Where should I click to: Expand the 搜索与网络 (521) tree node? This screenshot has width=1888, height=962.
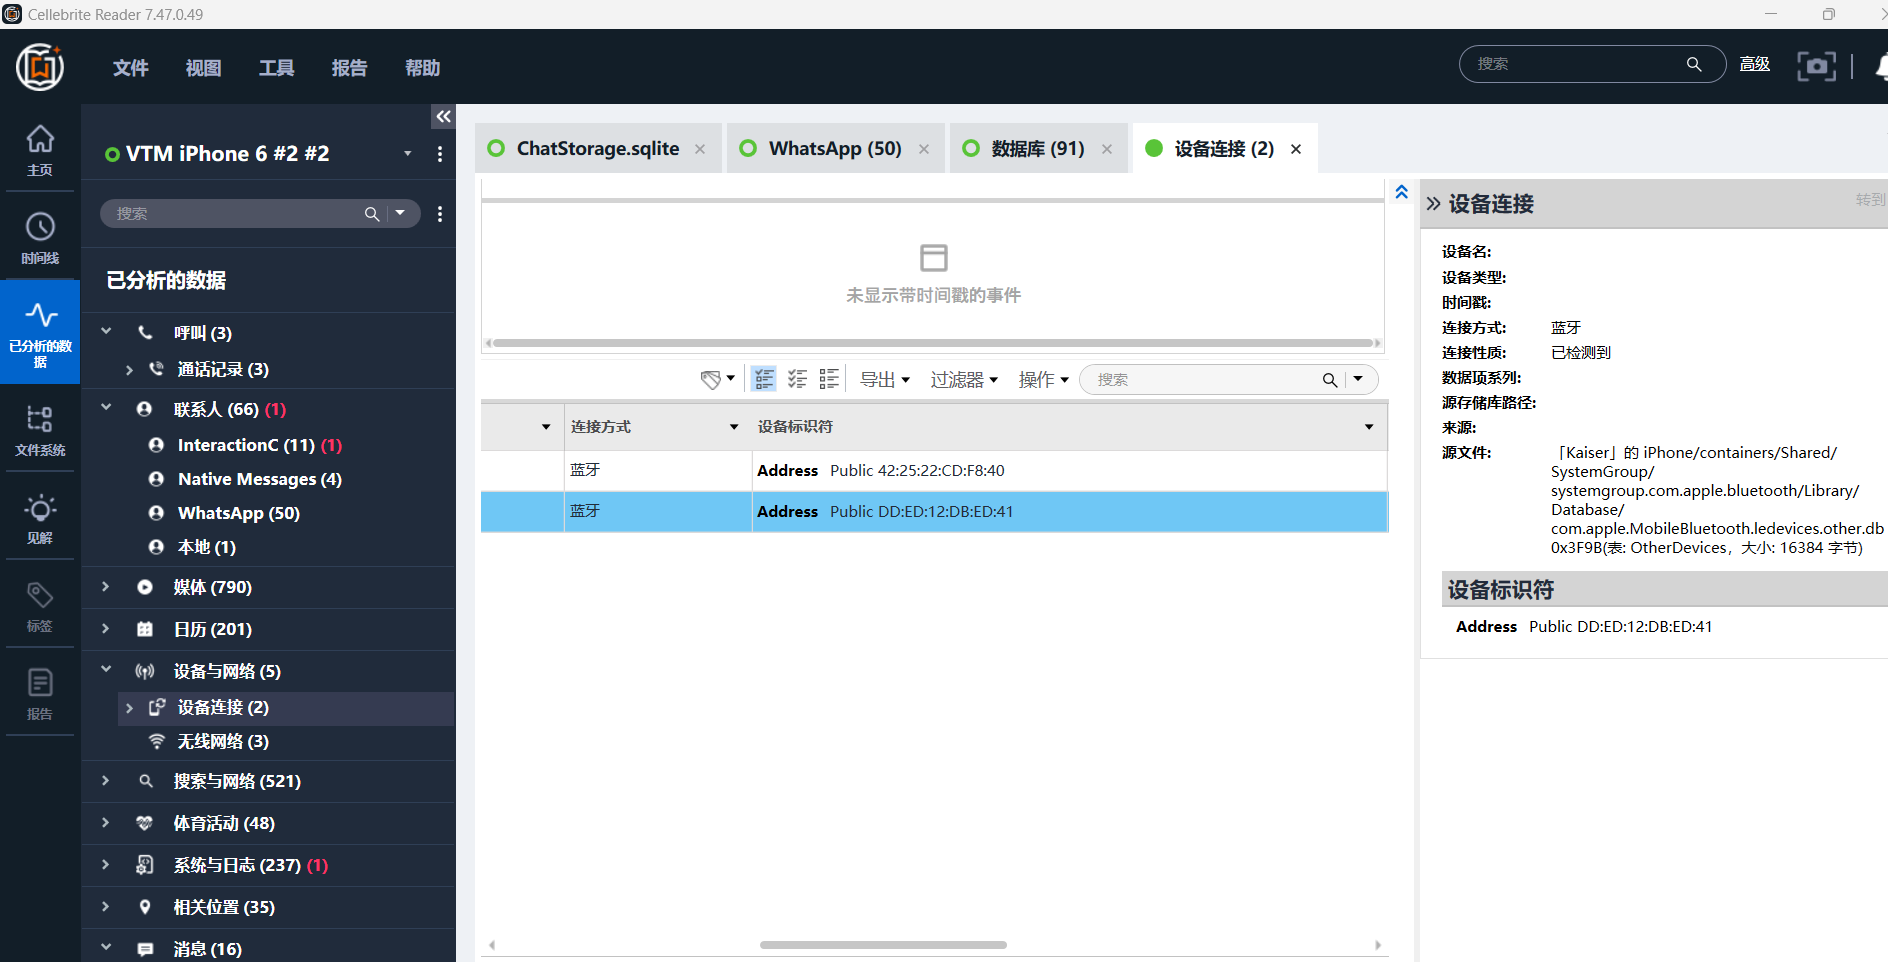pyautogui.click(x=106, y=781)
